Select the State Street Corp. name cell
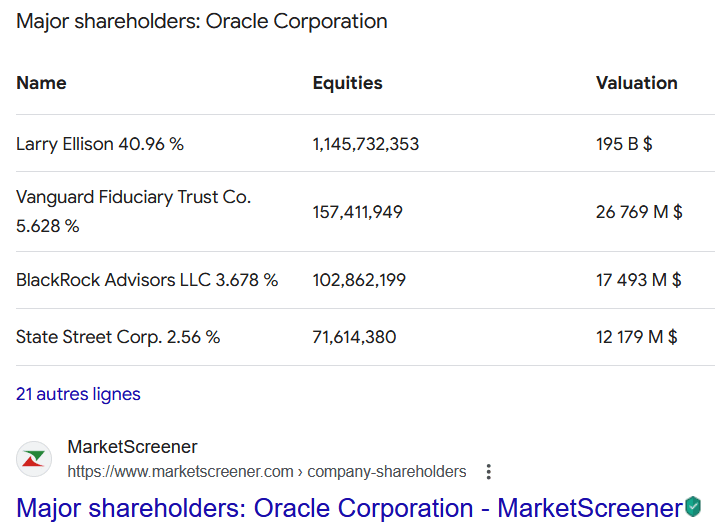The width and height of the screenshot is (715, 528). (x=118, y=337)
